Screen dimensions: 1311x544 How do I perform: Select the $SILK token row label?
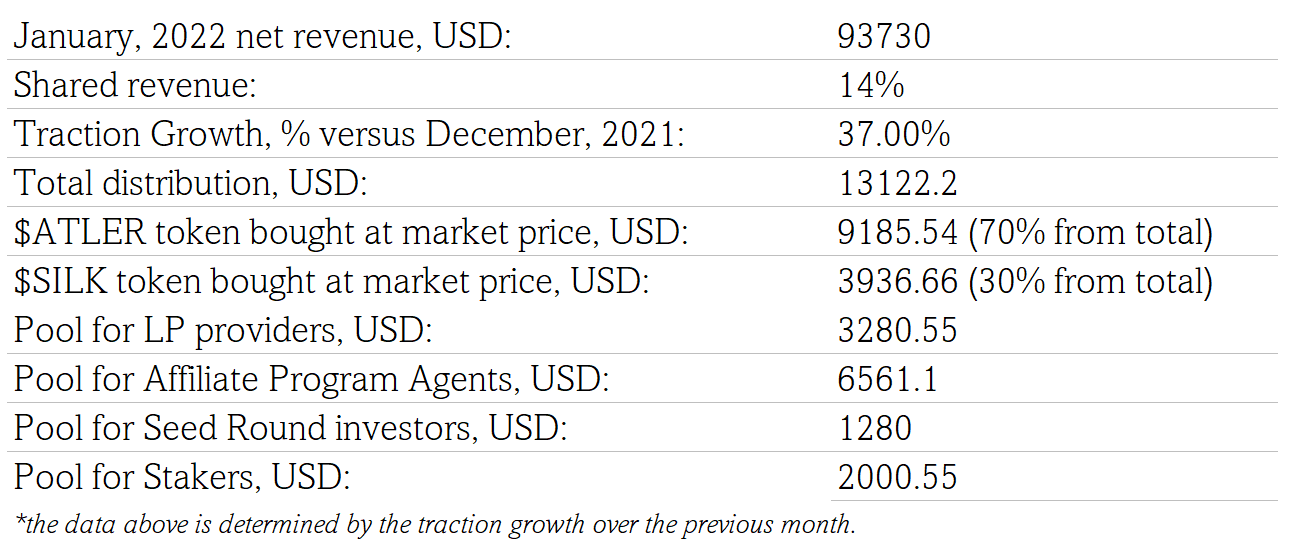(332, 281)
